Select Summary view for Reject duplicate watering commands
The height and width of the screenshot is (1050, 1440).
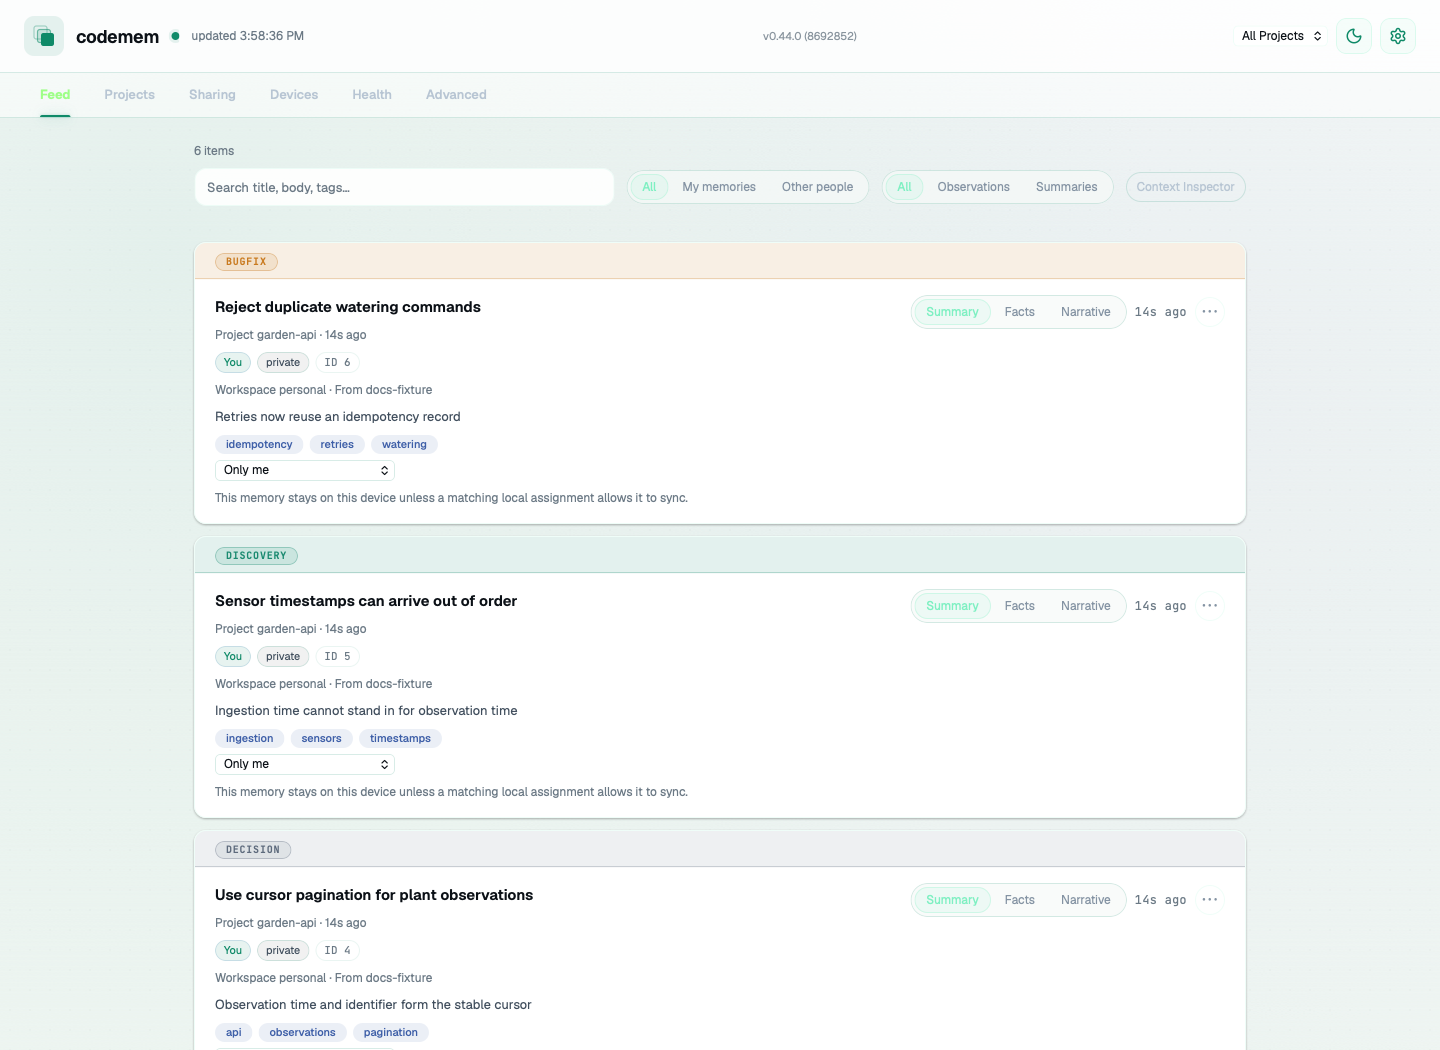pyautogui.click(x=952, y=312)
